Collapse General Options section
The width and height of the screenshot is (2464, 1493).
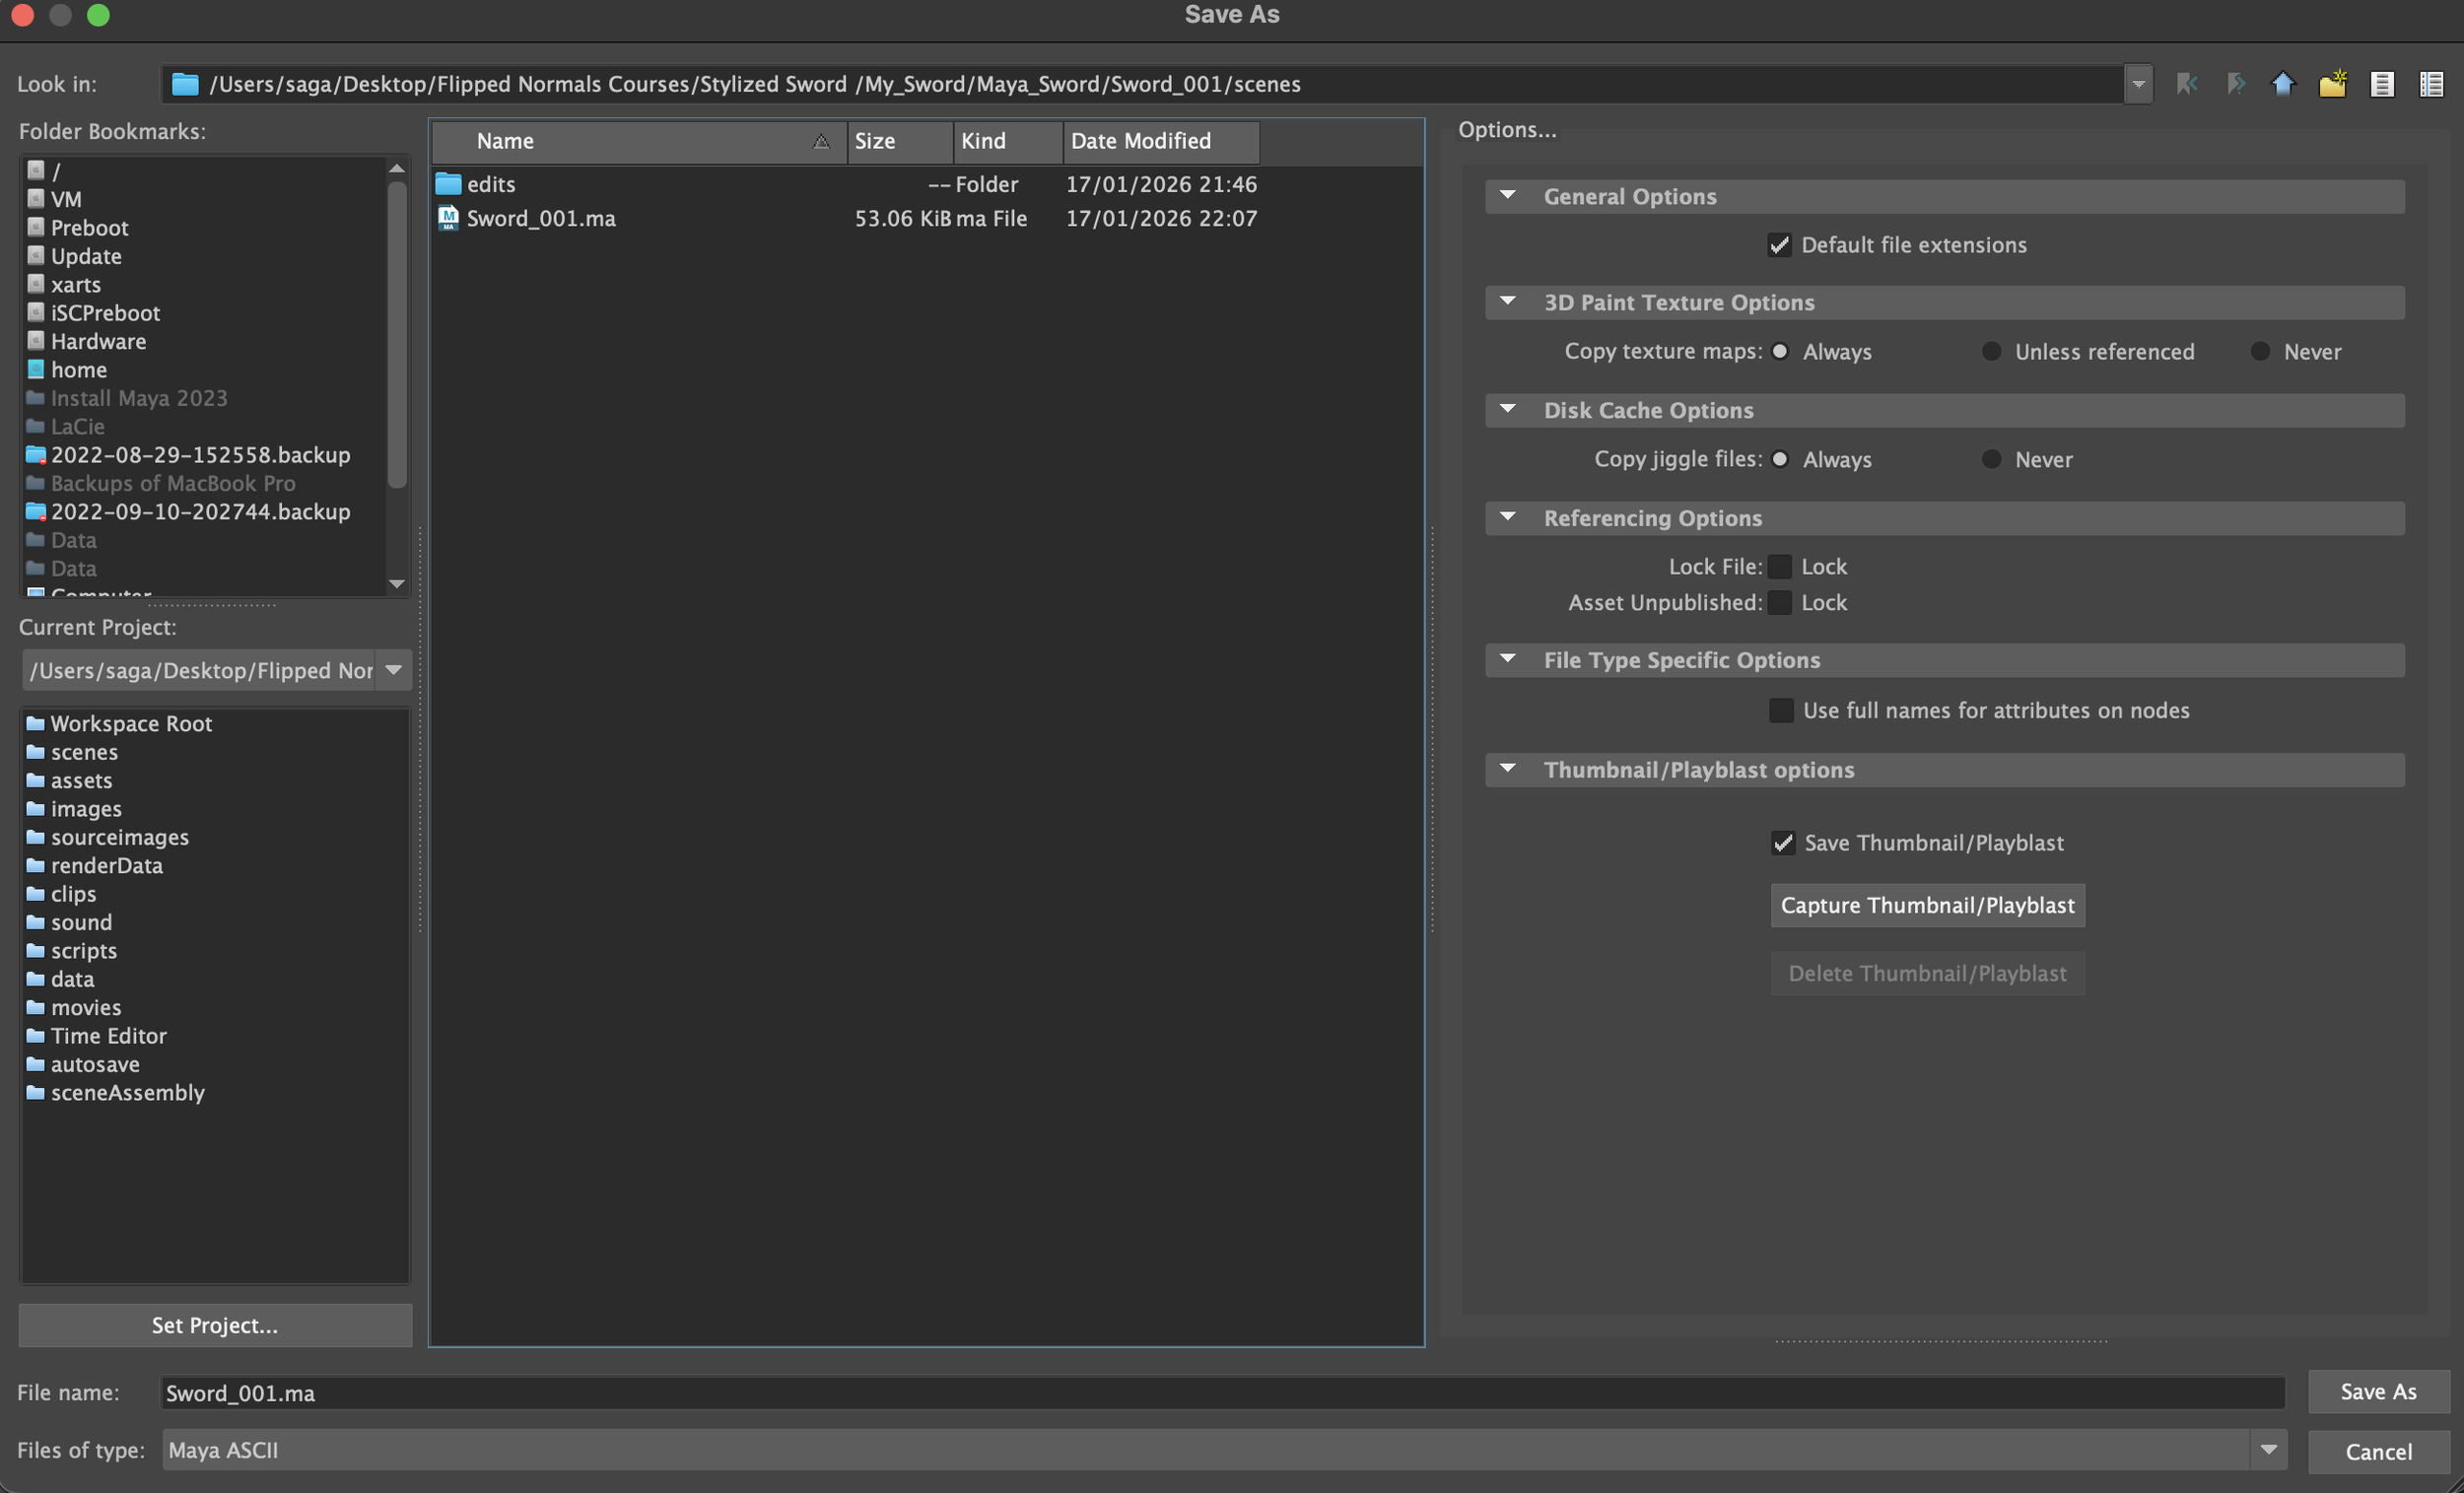[x=1508, y=196]
